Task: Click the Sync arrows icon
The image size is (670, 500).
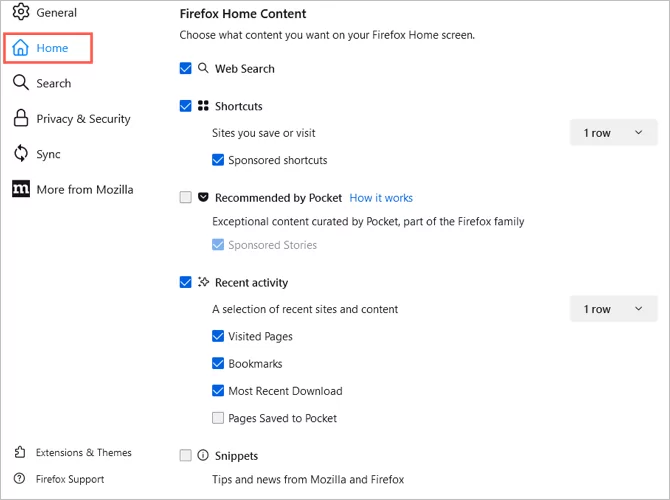Action: point(20,154)
